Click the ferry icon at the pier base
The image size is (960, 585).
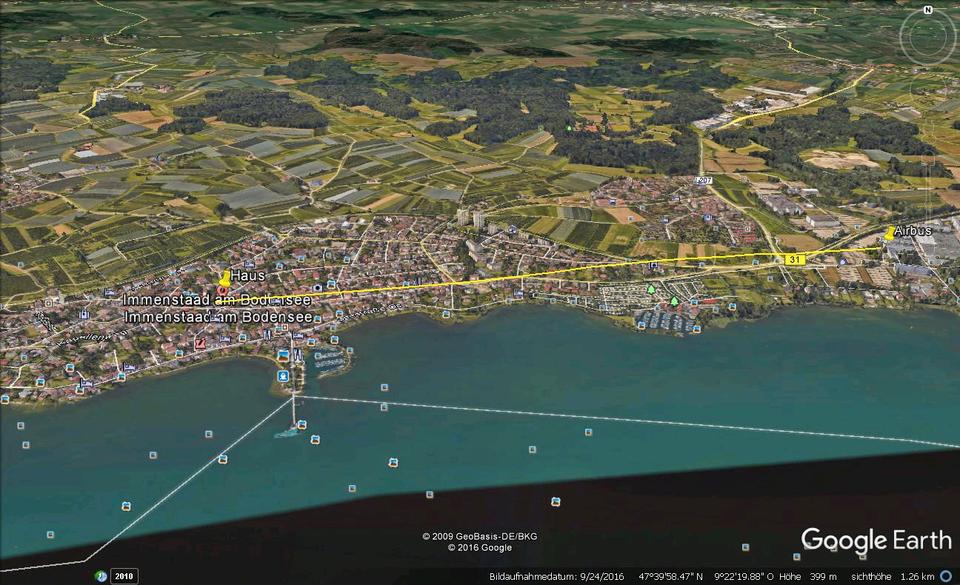[284, 376]
